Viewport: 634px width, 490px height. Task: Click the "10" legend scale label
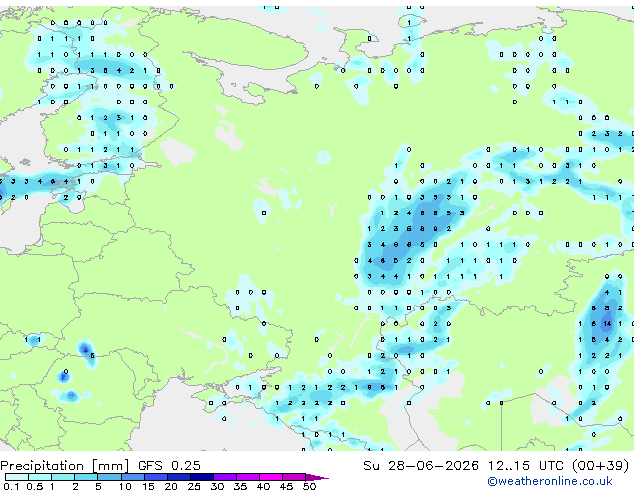125,486
